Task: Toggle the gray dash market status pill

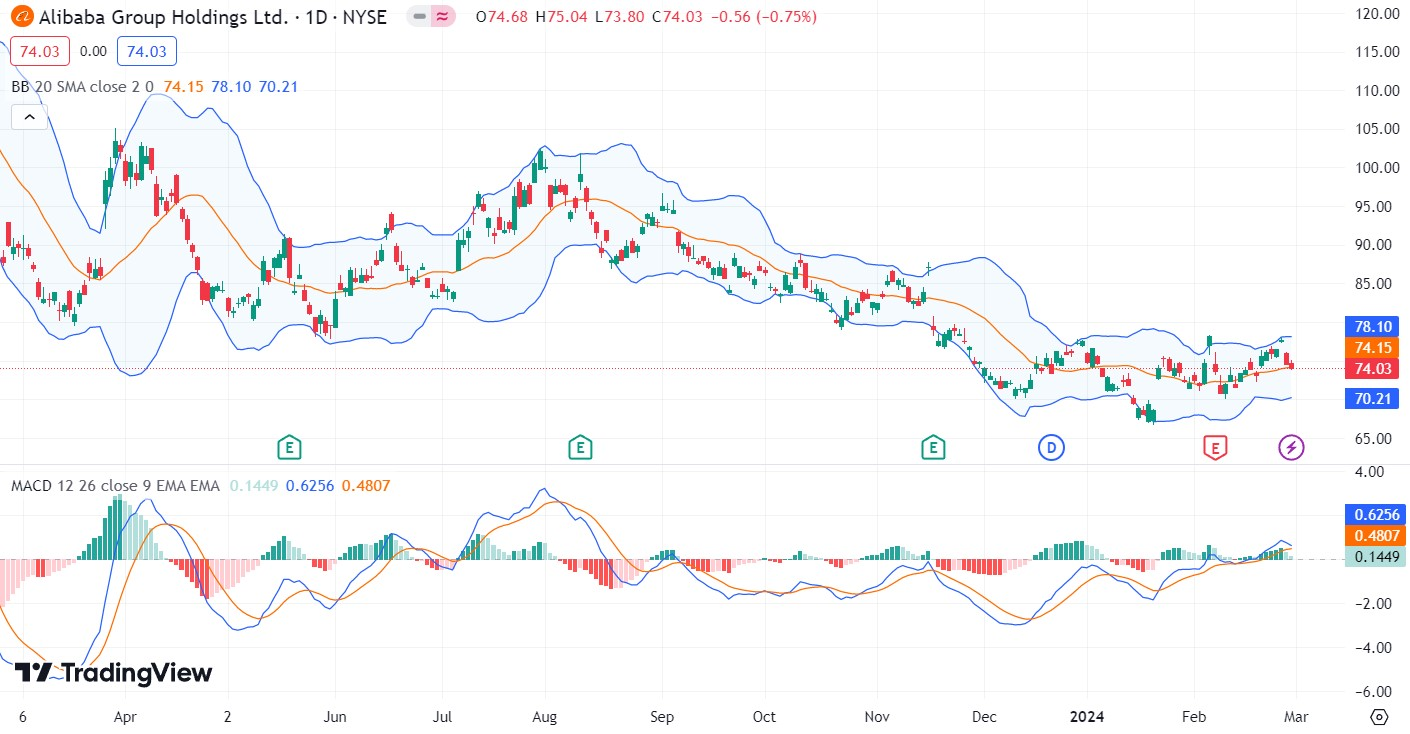Action: 419,17
